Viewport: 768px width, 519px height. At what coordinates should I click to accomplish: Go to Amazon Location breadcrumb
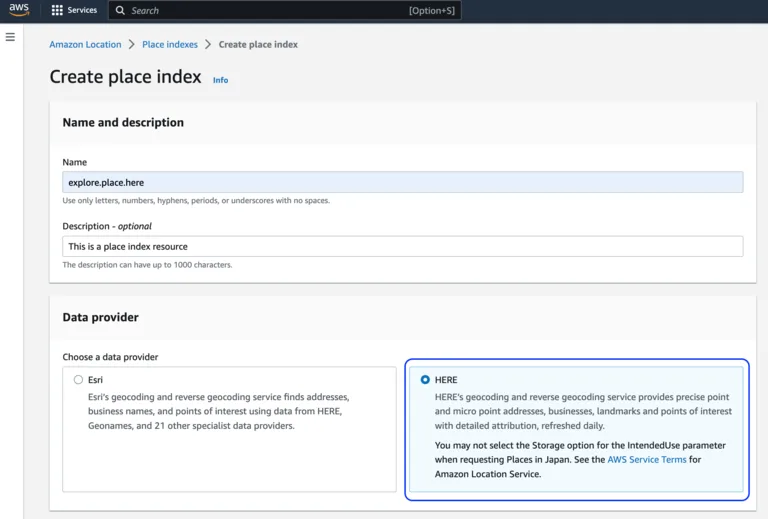click(x=85, y=45)
